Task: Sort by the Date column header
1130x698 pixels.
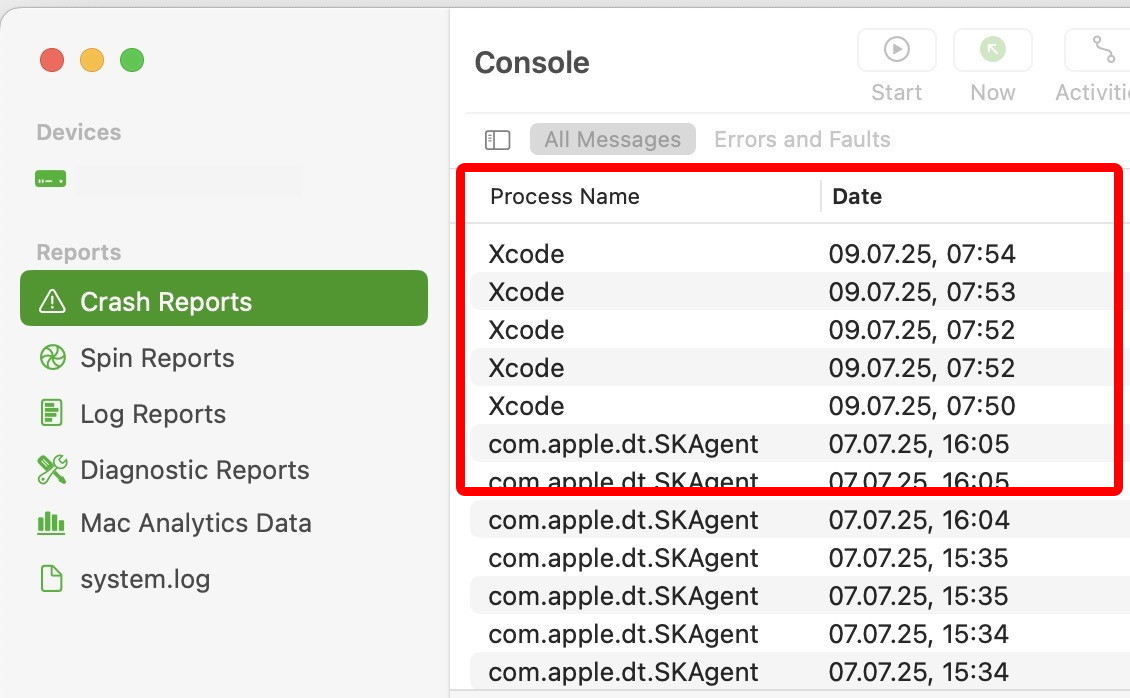Action: pyautogui.click(x=857, y=196)
